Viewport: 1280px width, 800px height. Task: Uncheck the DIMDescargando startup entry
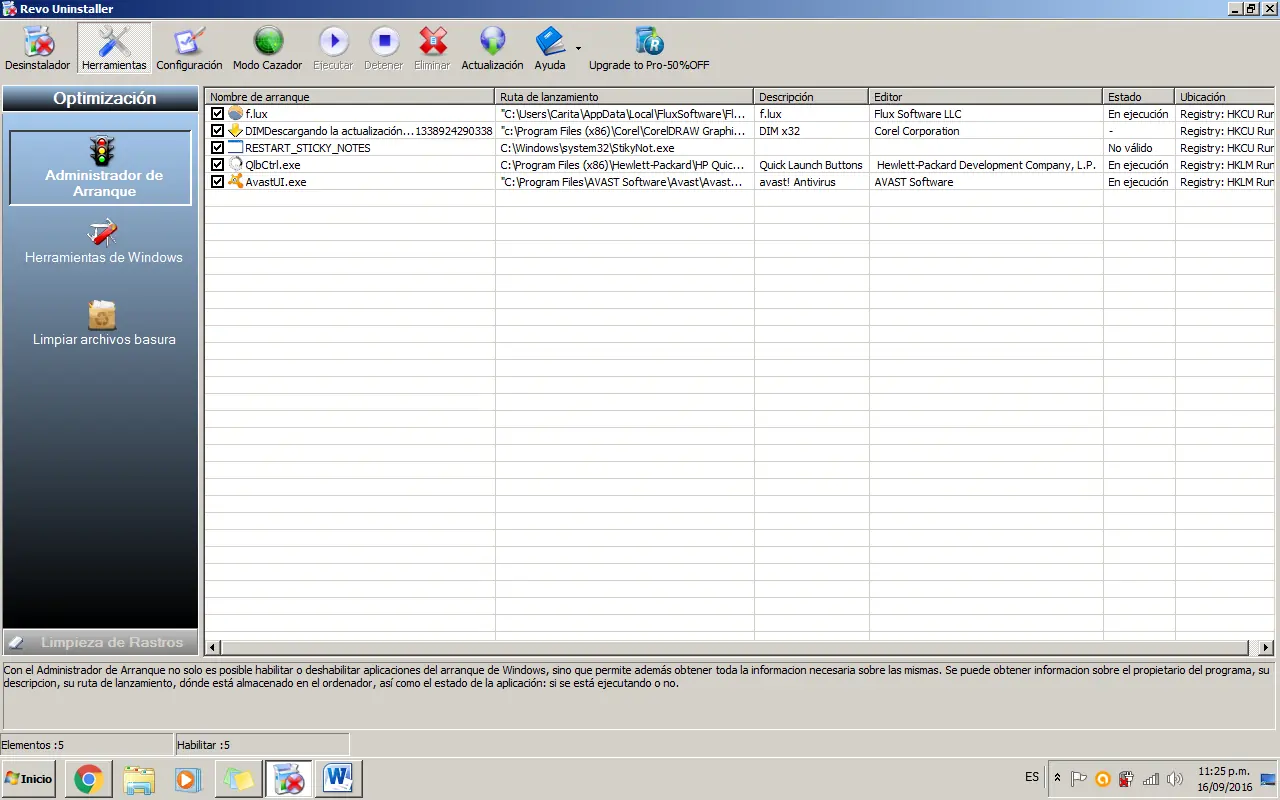217,131
